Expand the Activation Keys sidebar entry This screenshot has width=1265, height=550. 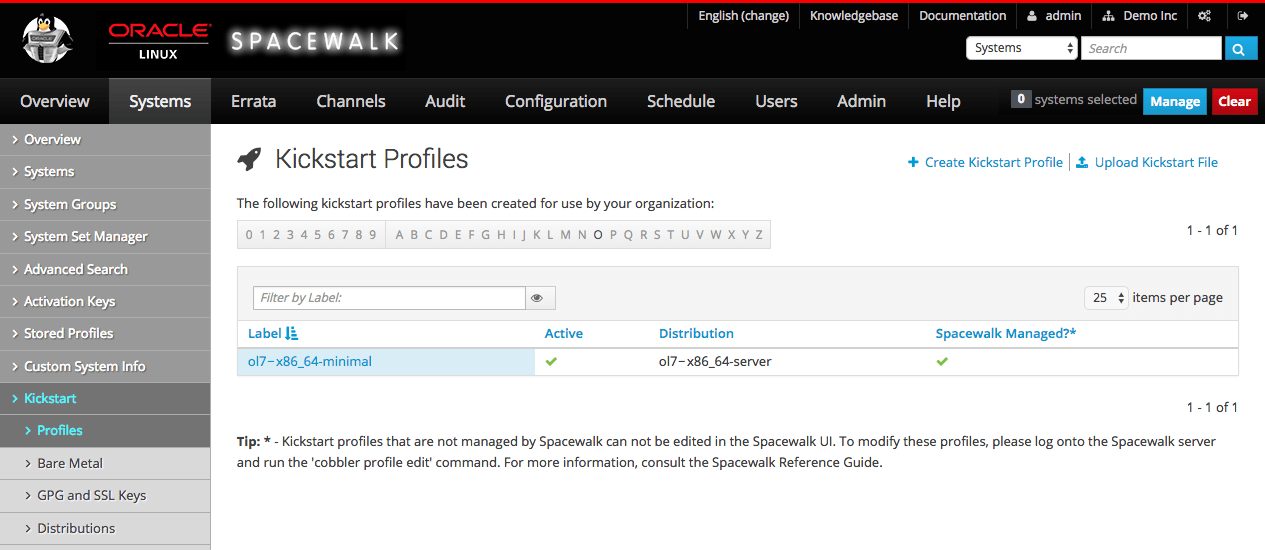click(x=105, y=301)
